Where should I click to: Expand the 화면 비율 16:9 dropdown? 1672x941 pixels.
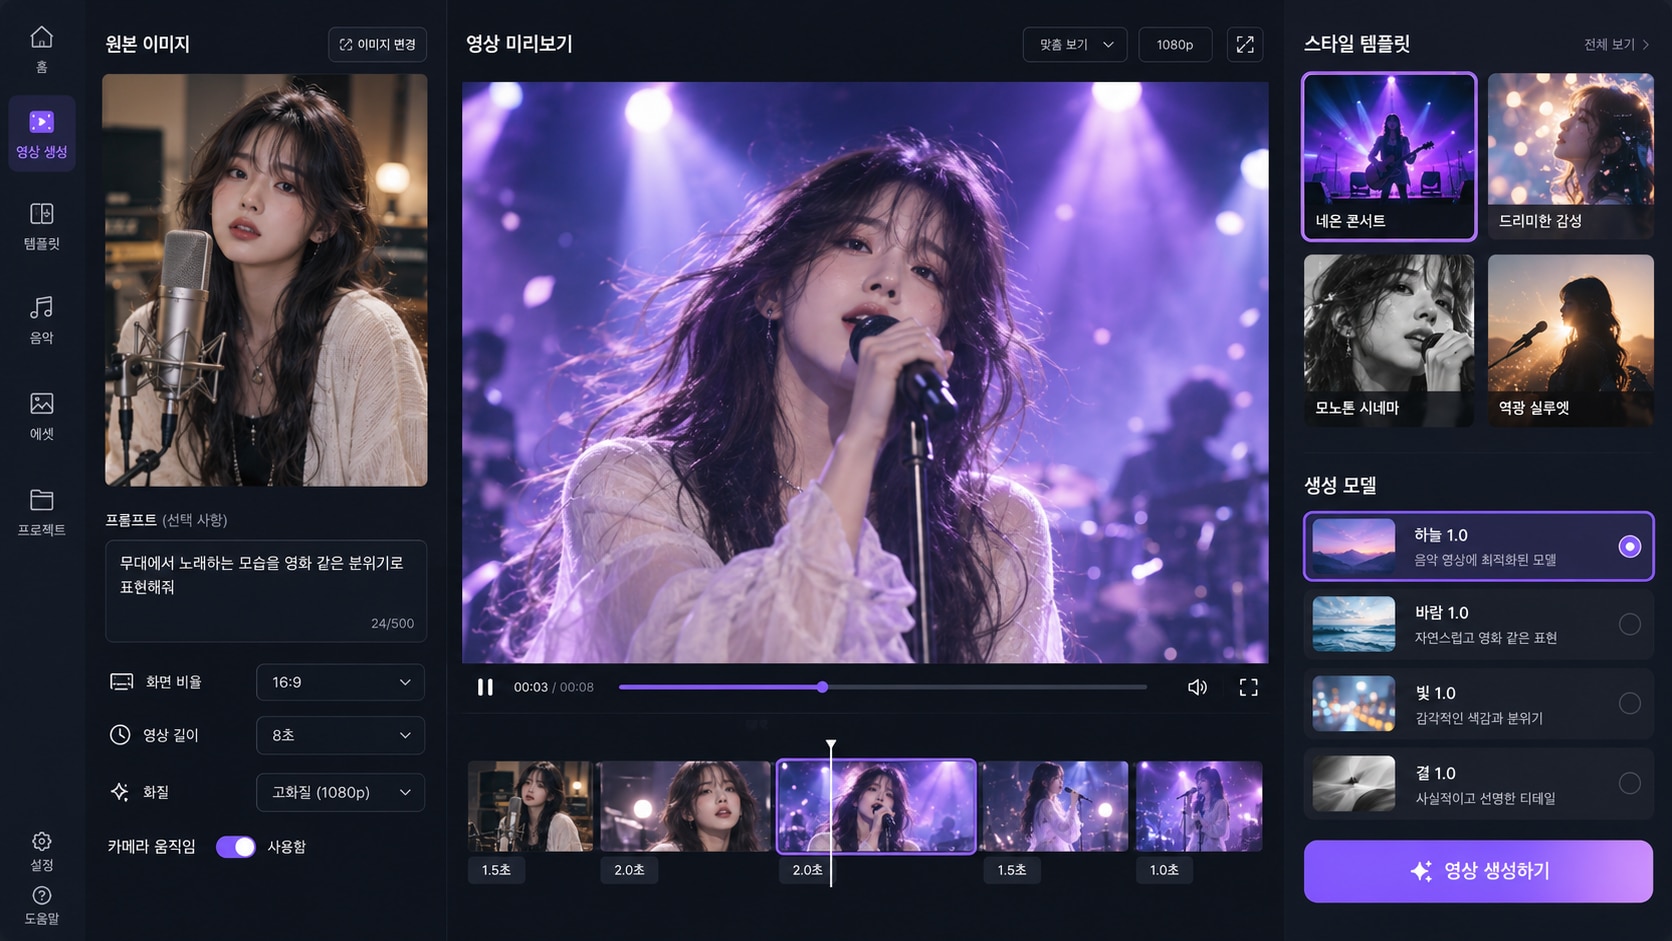click(340, 682)
